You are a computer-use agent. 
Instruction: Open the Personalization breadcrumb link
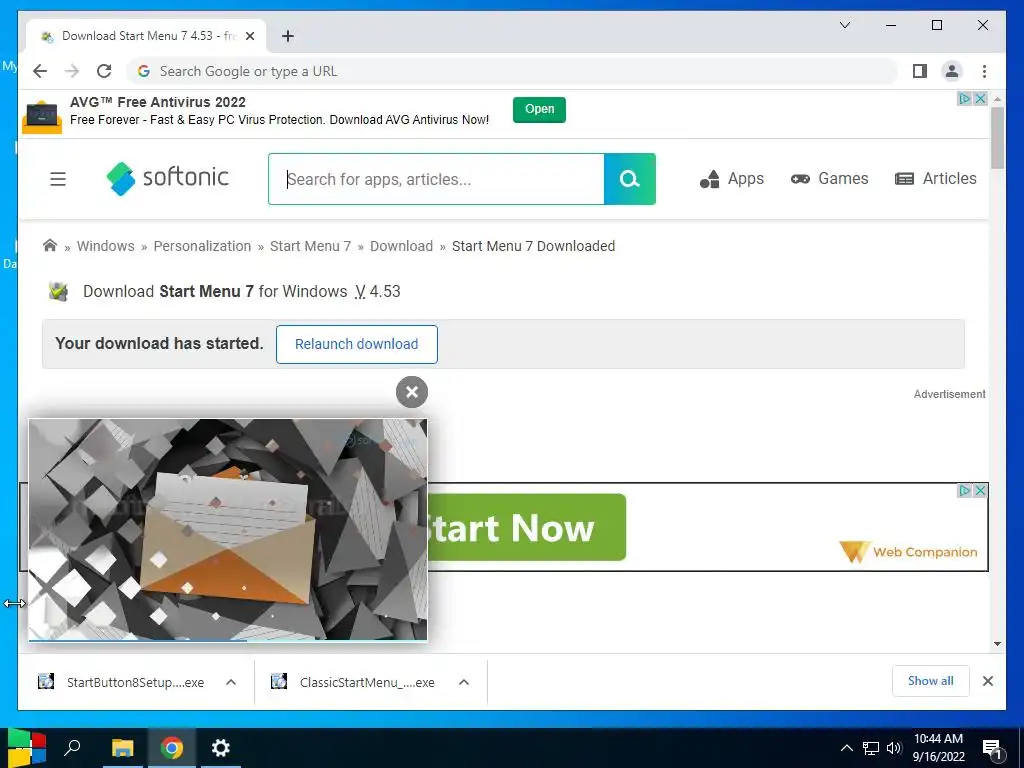[x=202, y=246]
